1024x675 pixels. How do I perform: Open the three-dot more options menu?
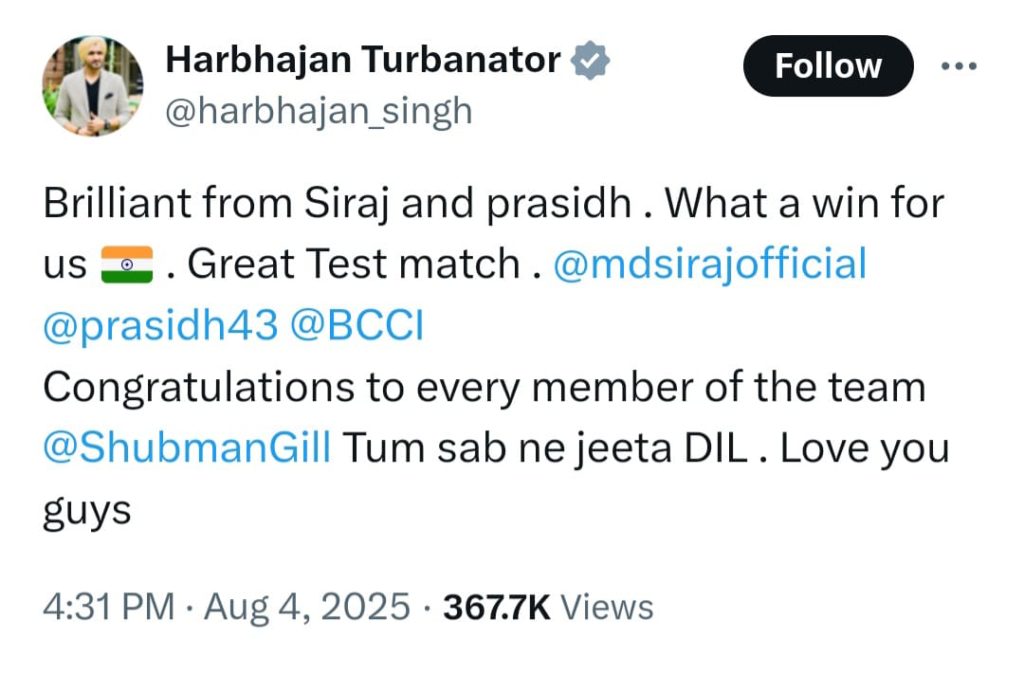coord(959,66)
